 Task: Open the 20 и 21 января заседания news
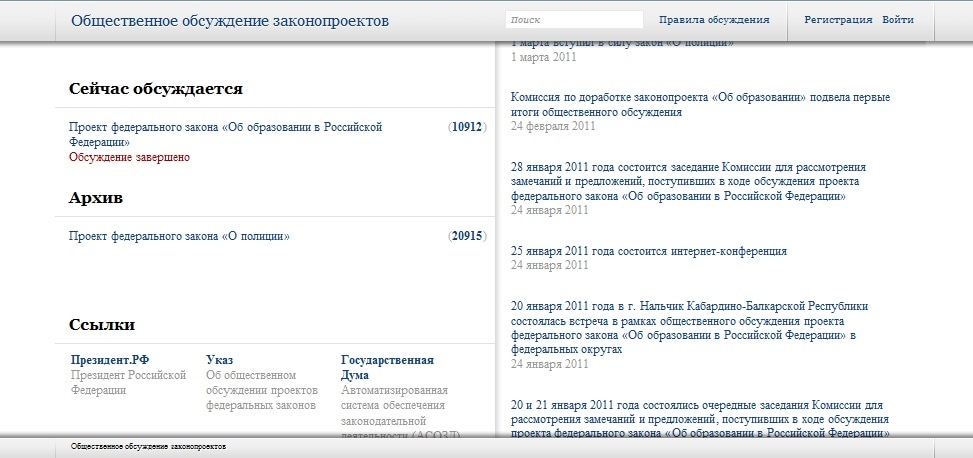[698, 419]
